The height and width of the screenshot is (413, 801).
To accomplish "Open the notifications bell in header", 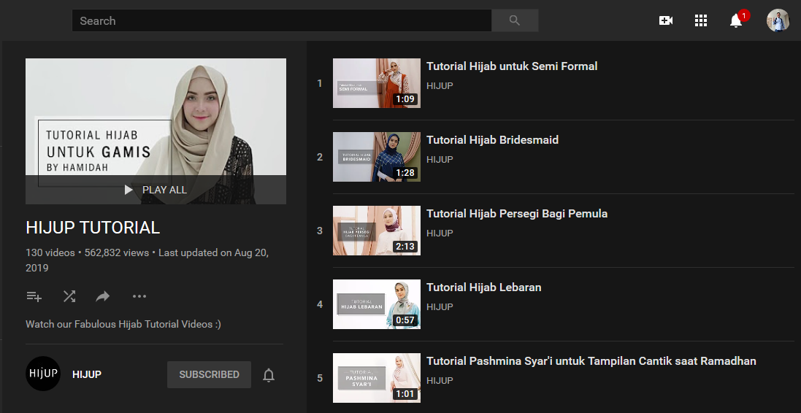I will click(736, 20).
